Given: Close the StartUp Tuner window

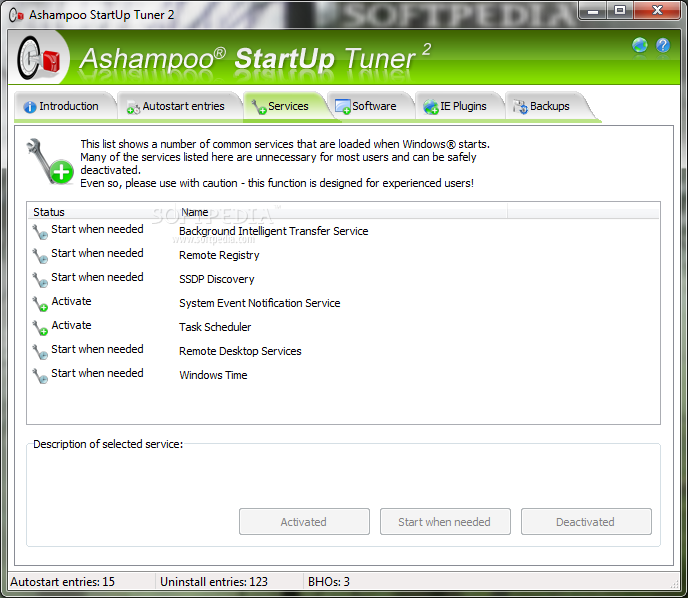Looking at the screenshot, I should point(657,11).
